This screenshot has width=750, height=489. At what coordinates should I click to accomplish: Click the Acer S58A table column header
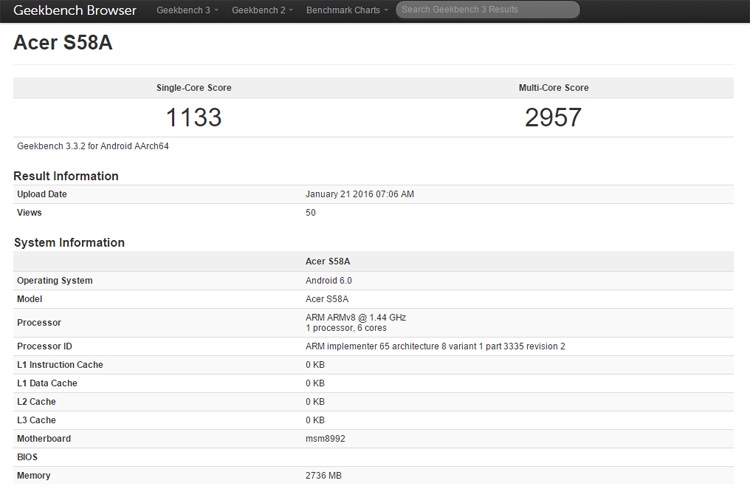(328, 261)
